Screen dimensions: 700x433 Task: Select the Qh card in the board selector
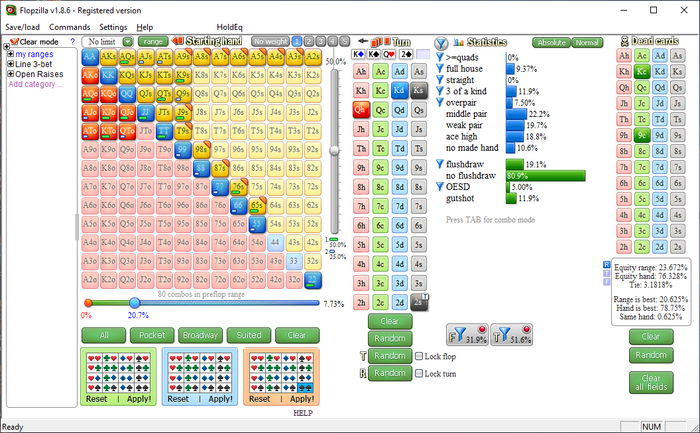pos(361,109)
